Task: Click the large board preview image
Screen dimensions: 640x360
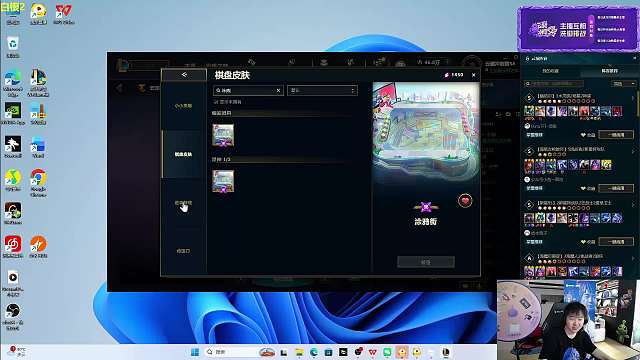Action: 426,133
